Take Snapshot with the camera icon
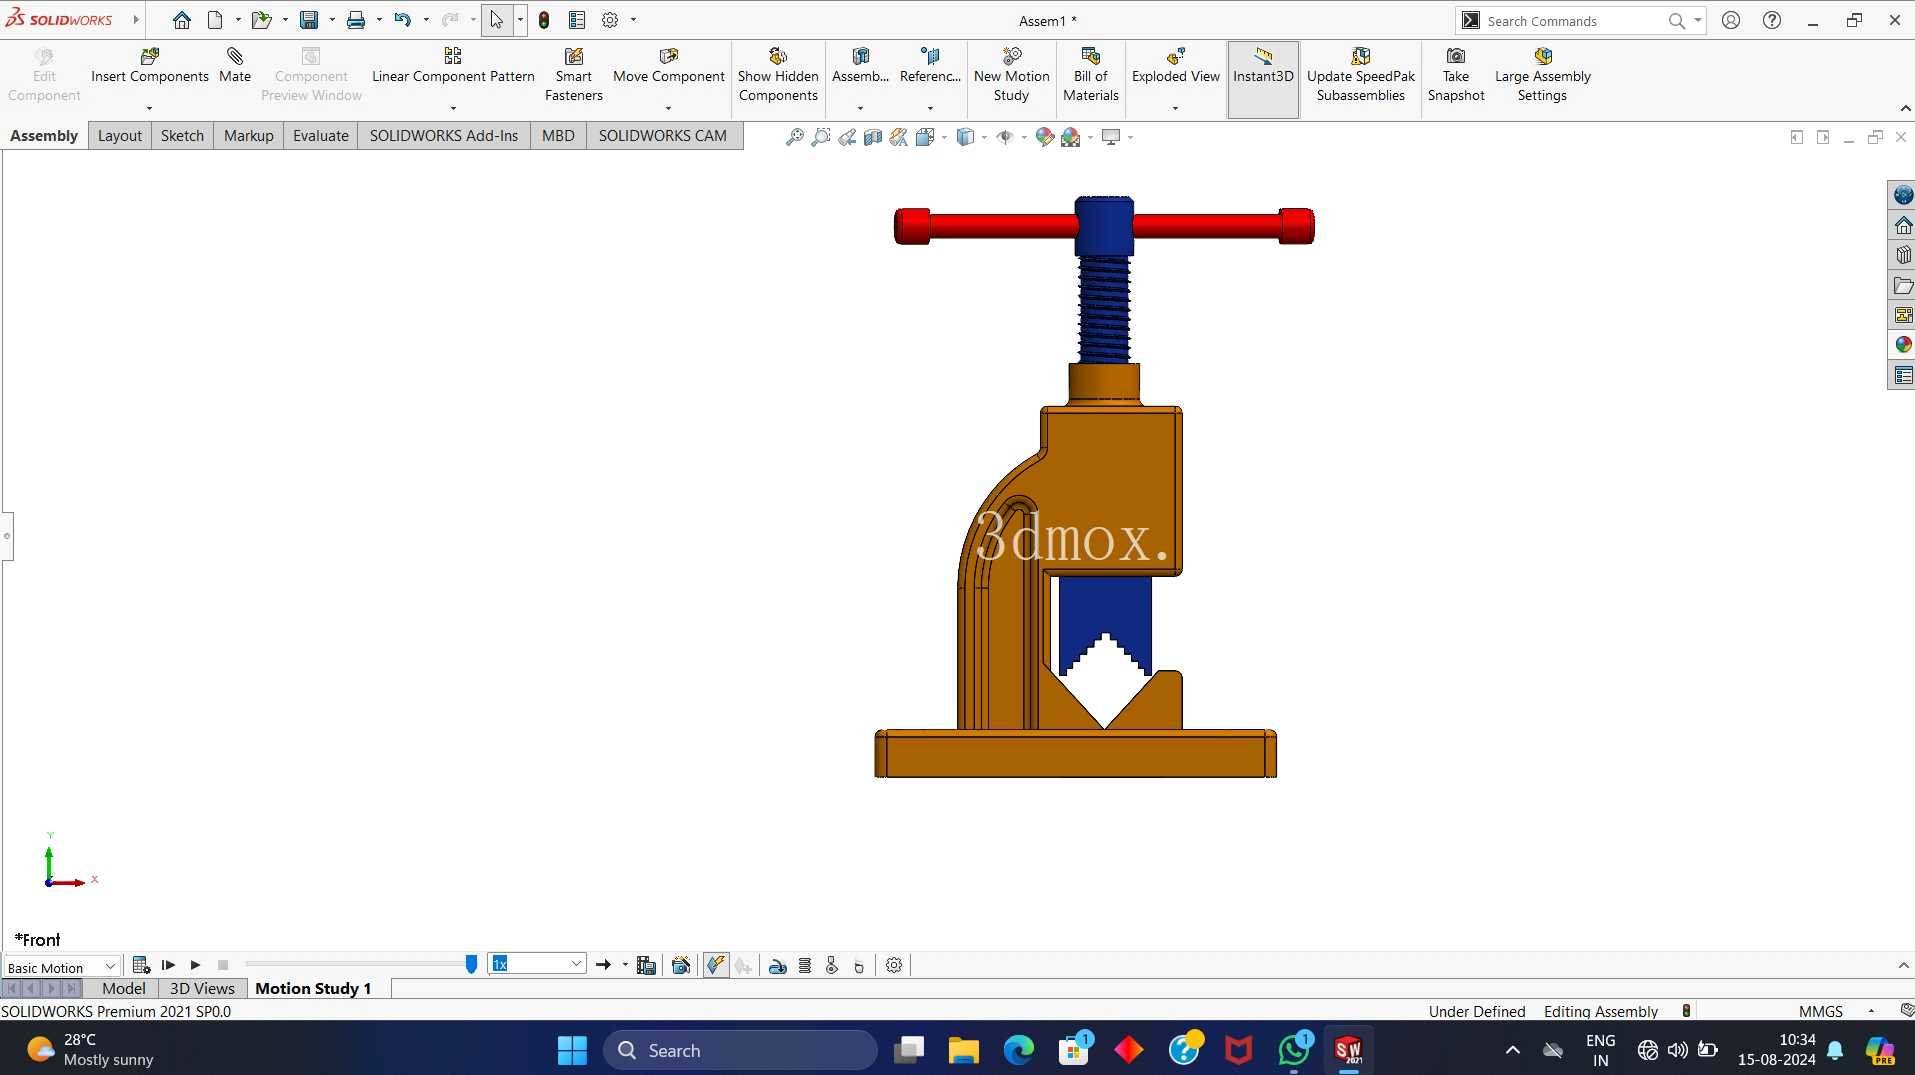 pyautogui.click(x=1456, y=75)
